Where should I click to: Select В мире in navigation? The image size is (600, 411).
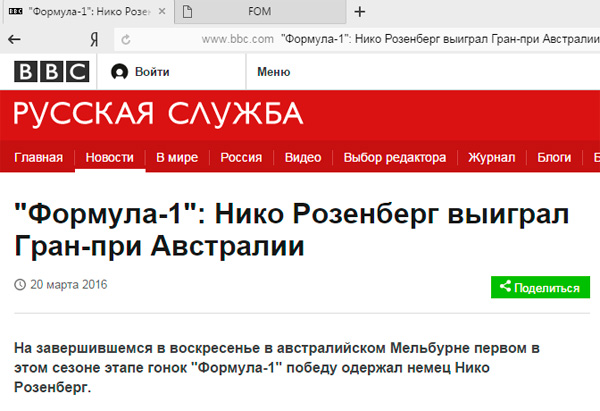pyautogui.click(x=177, y=158)
